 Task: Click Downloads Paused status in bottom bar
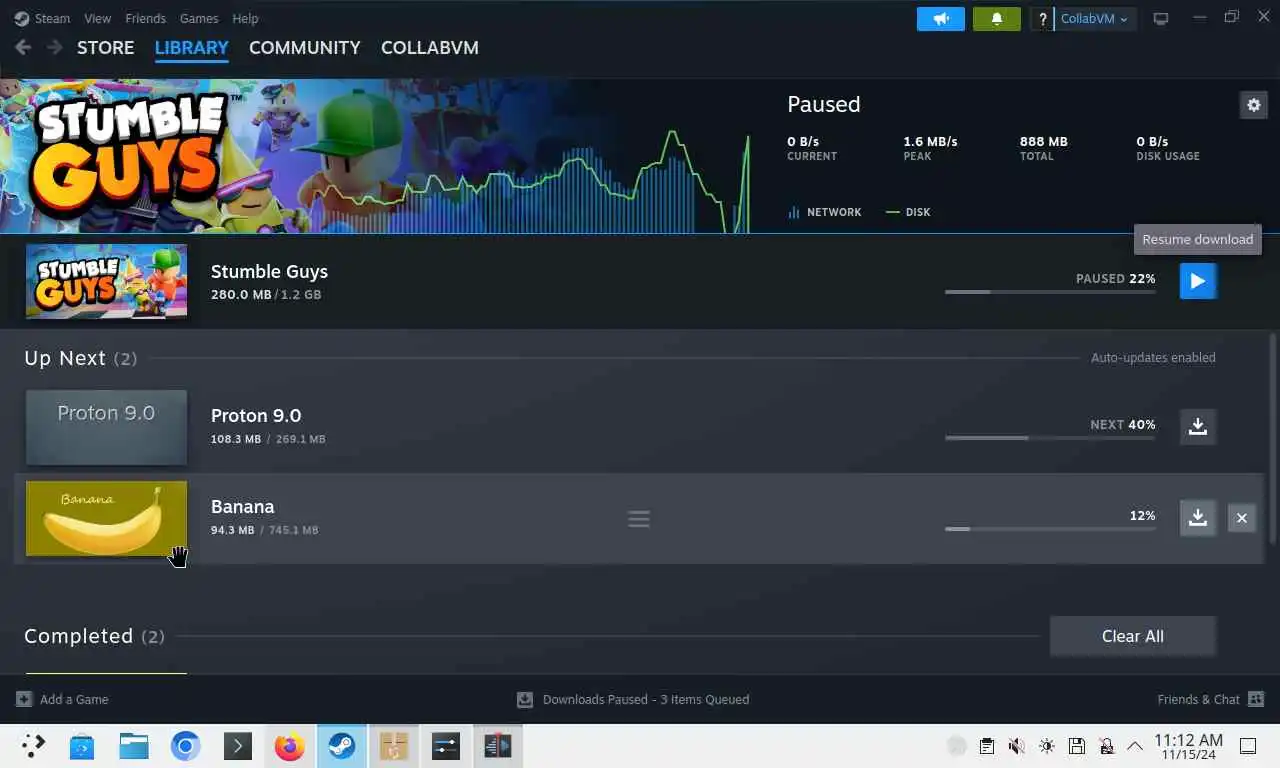click(x=633, y=699)
